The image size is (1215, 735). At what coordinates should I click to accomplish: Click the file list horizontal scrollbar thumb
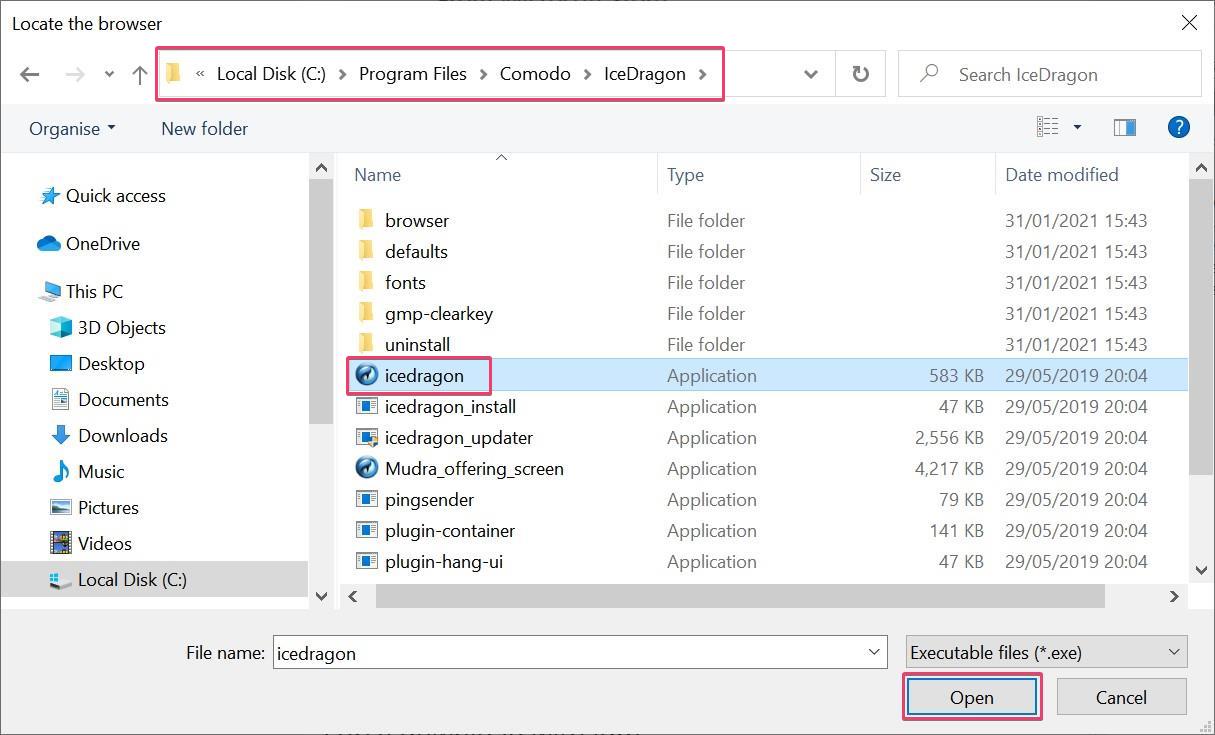pyautogui.click(x=739, y=596)
